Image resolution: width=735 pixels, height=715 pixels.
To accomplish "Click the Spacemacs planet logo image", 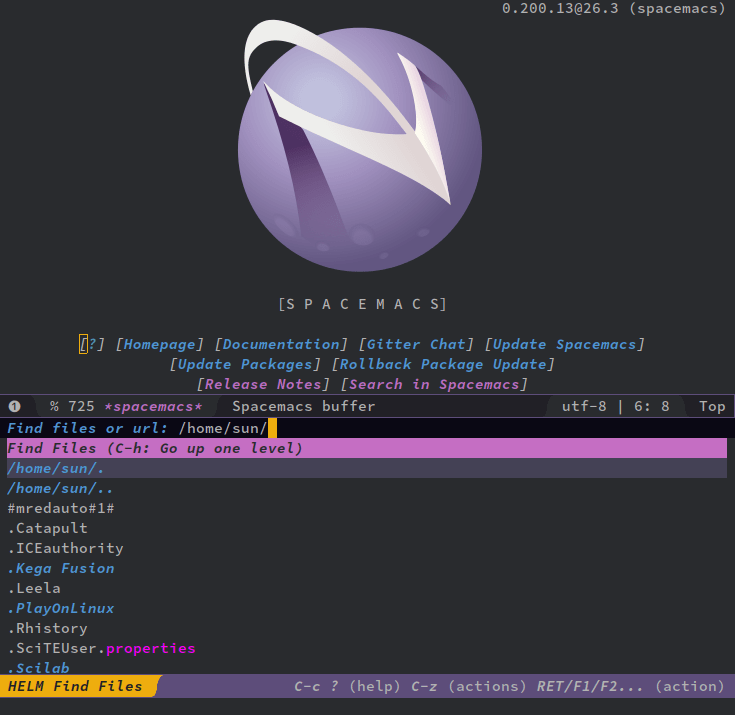I will (x=360, y=145).
